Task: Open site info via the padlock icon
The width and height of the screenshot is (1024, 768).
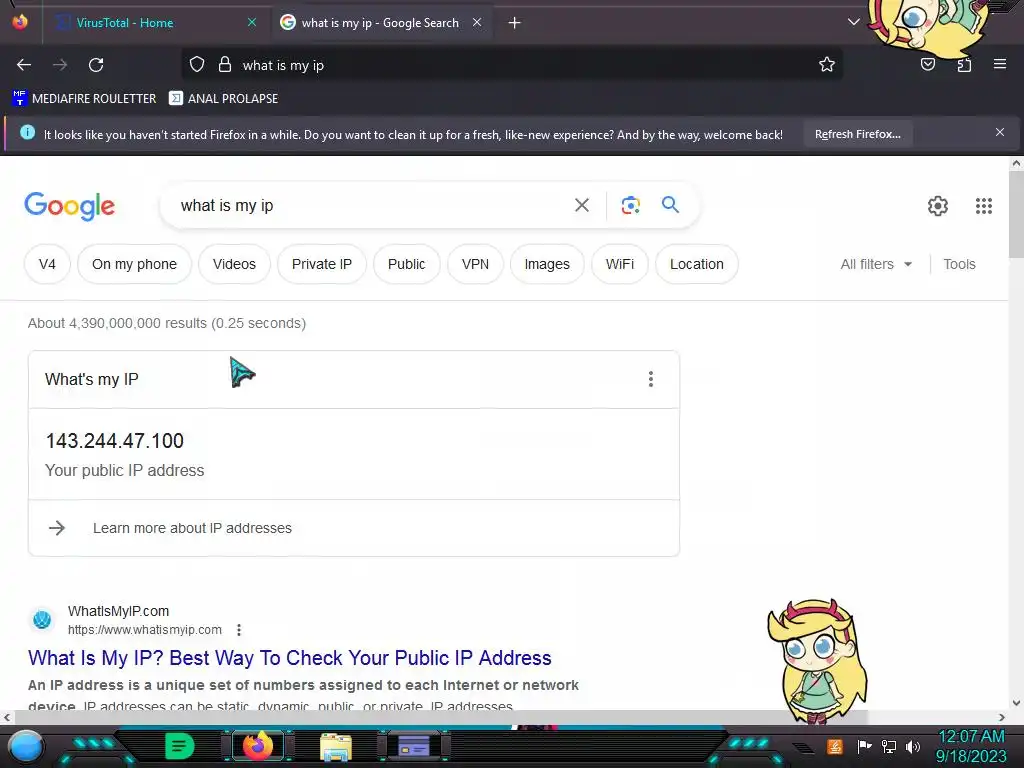Action: 225,65
